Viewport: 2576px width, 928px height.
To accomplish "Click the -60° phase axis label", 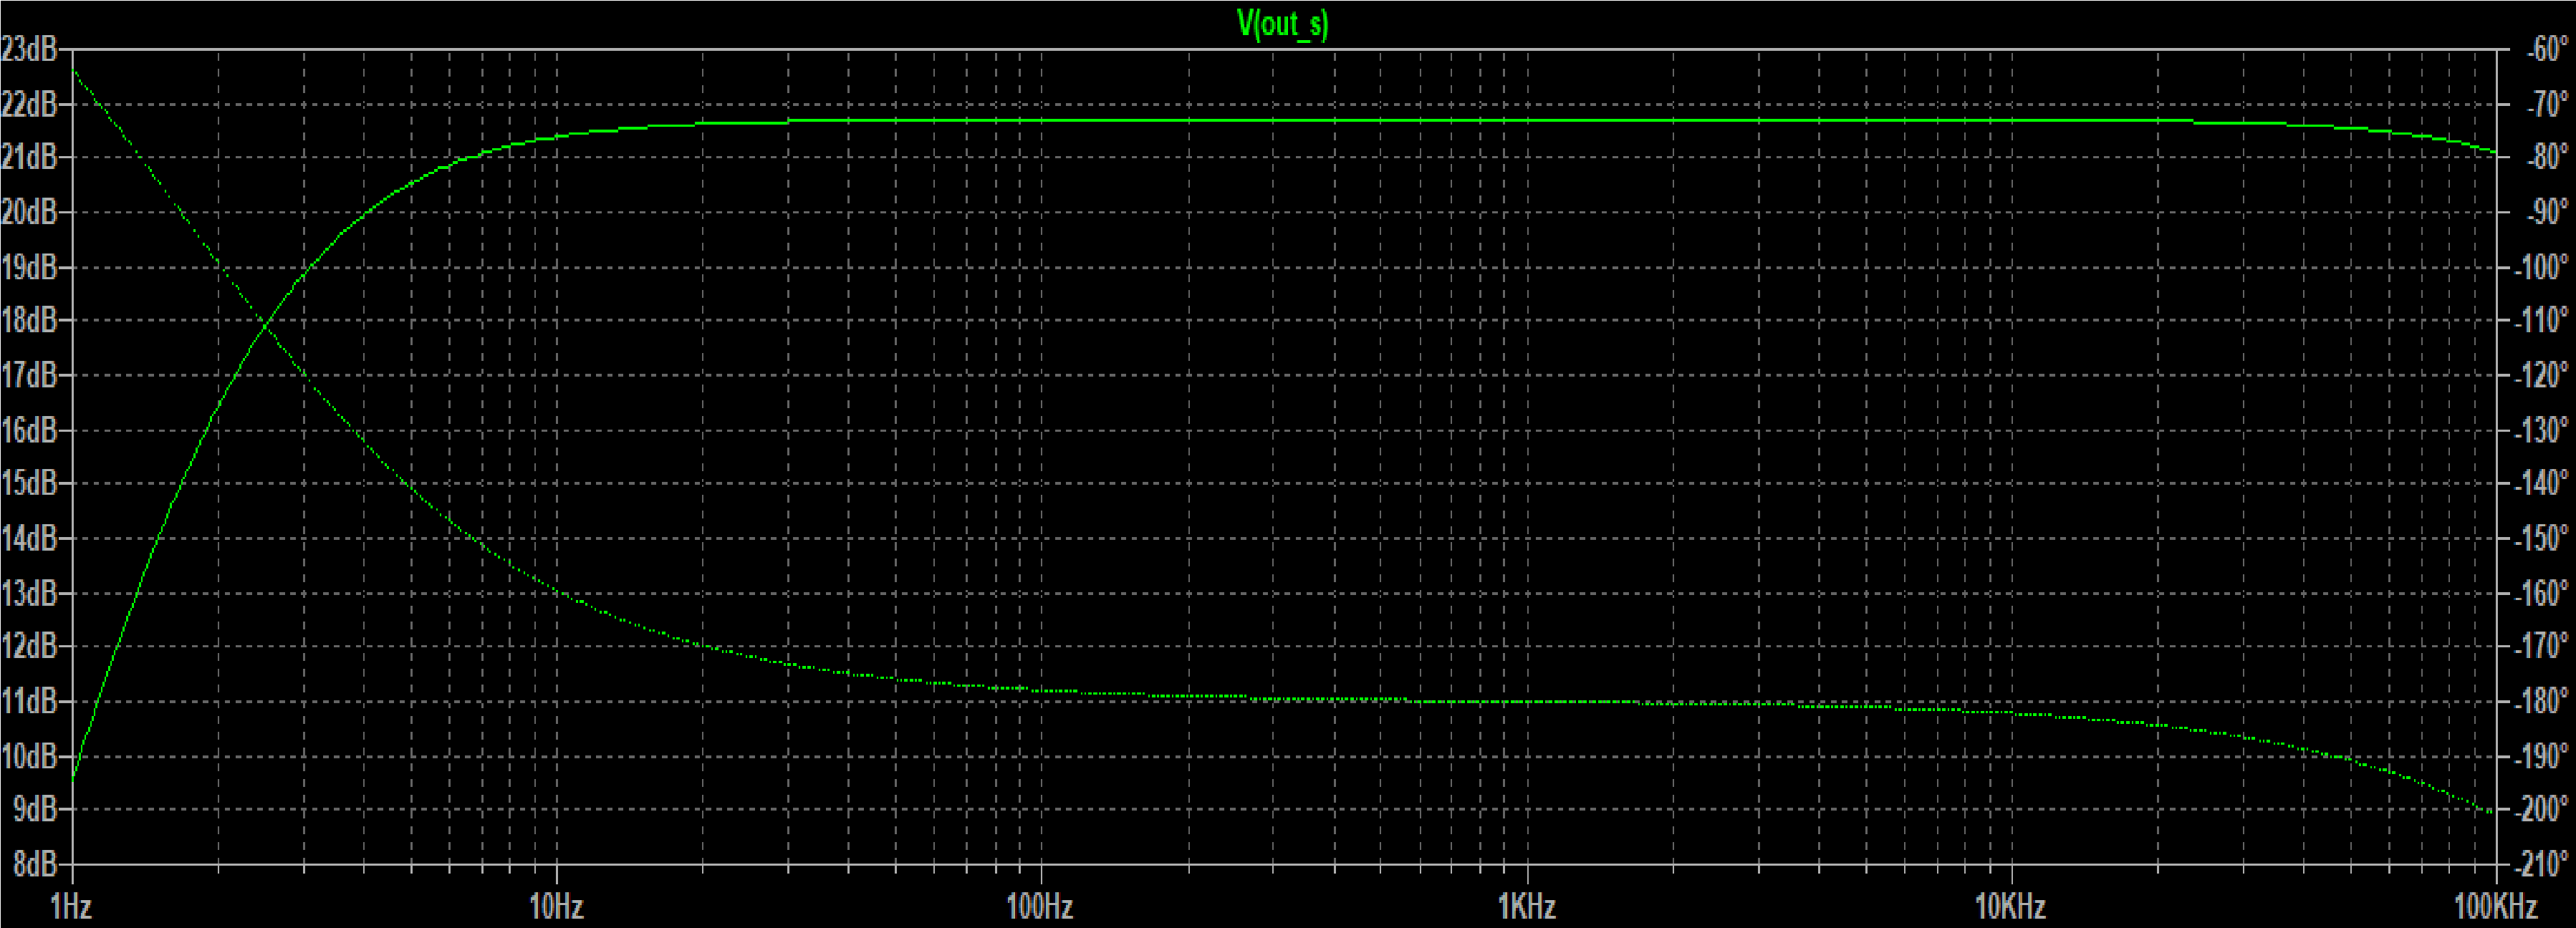I will point(2547,48).
